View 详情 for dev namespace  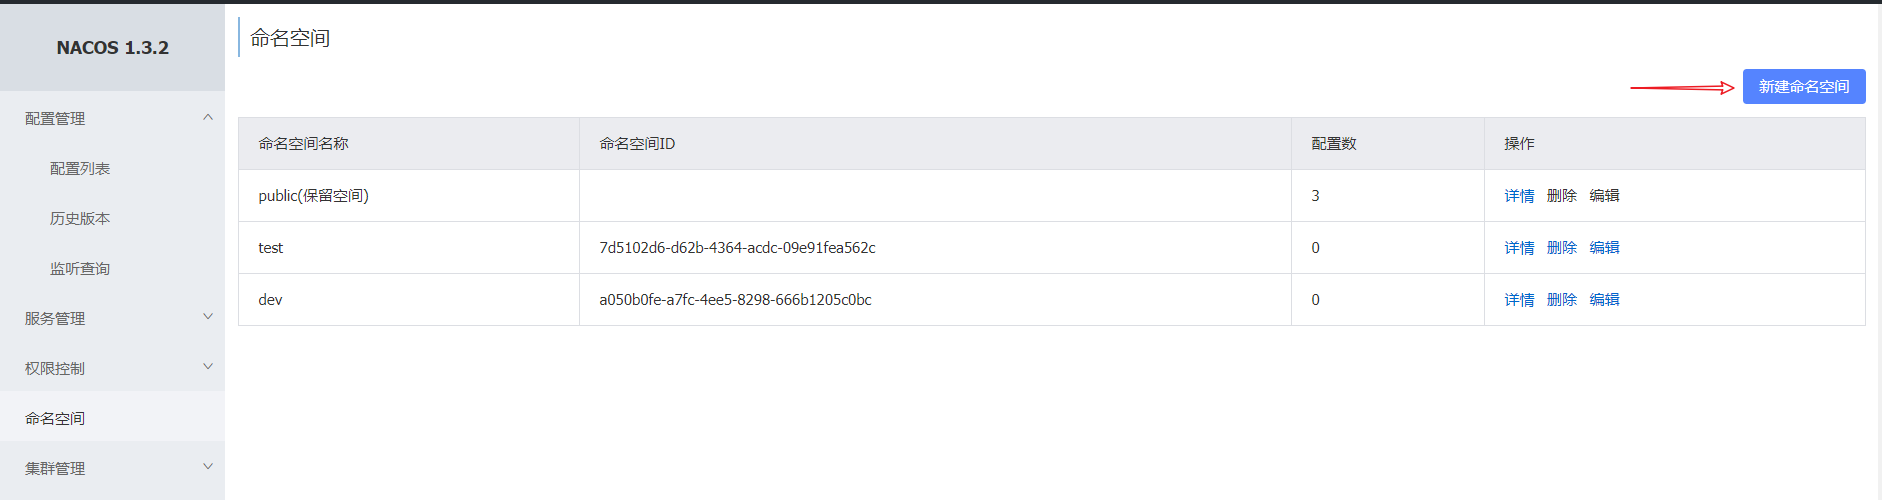(x=1519, y=300)
